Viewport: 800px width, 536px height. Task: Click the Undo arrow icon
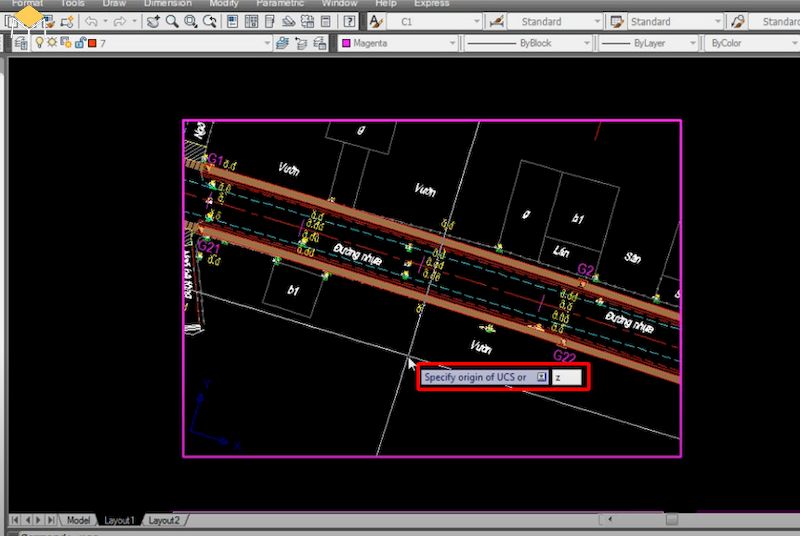[91, 21]
